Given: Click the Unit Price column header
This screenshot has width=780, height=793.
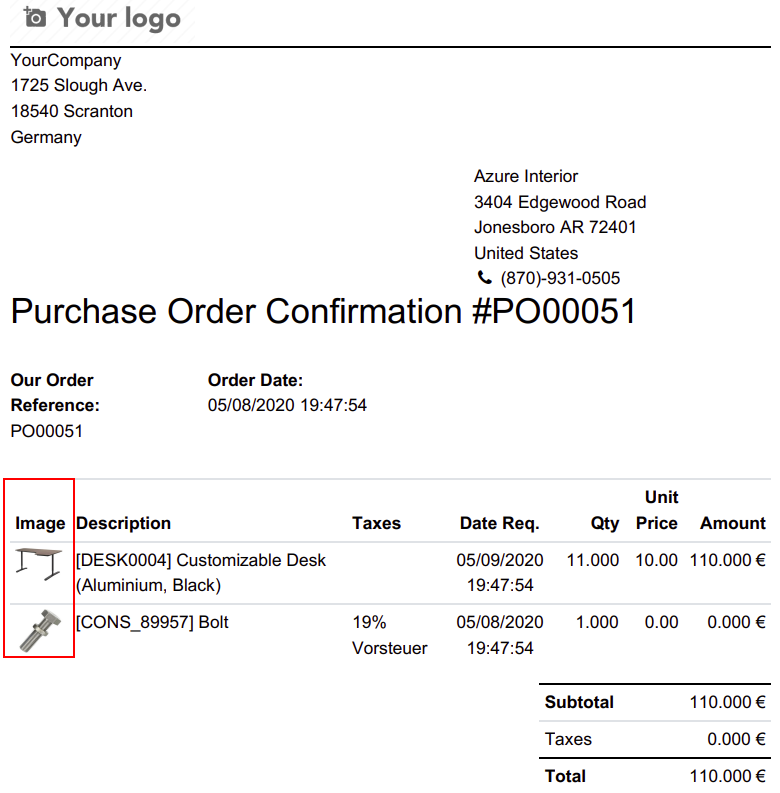Looking at the screenshot, I should pos(656,510).
